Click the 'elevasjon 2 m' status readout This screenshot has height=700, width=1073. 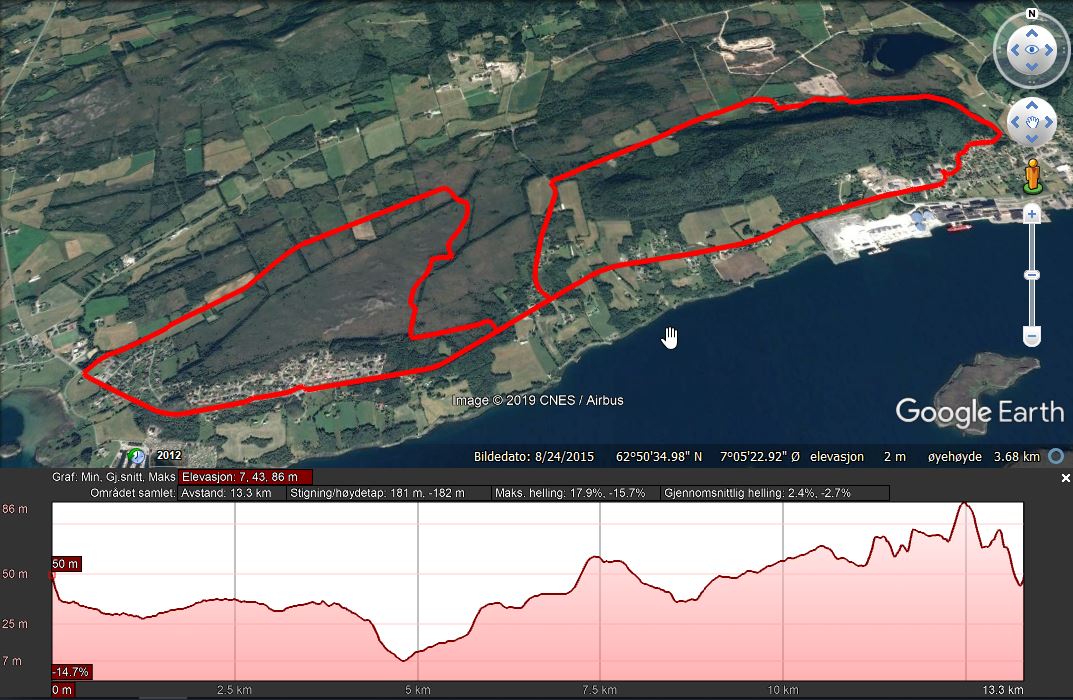coord(858,456)
